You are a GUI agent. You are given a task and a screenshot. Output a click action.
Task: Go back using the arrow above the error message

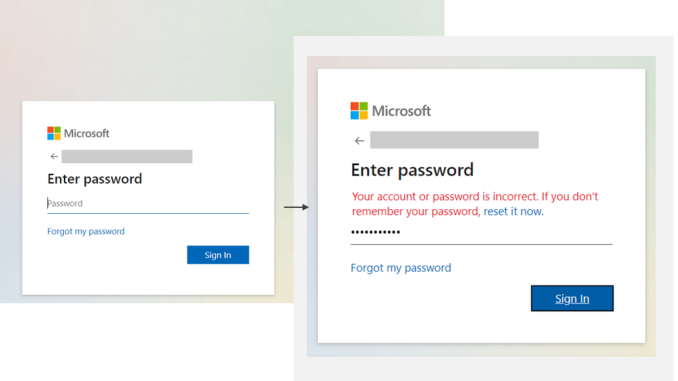point(359,141)
